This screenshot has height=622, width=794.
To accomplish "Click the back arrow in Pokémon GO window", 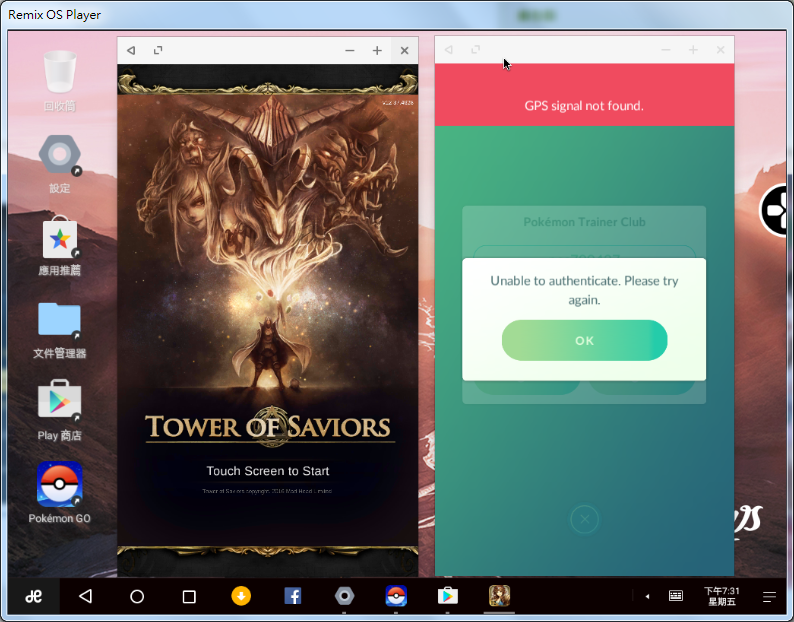I will 449,50.
